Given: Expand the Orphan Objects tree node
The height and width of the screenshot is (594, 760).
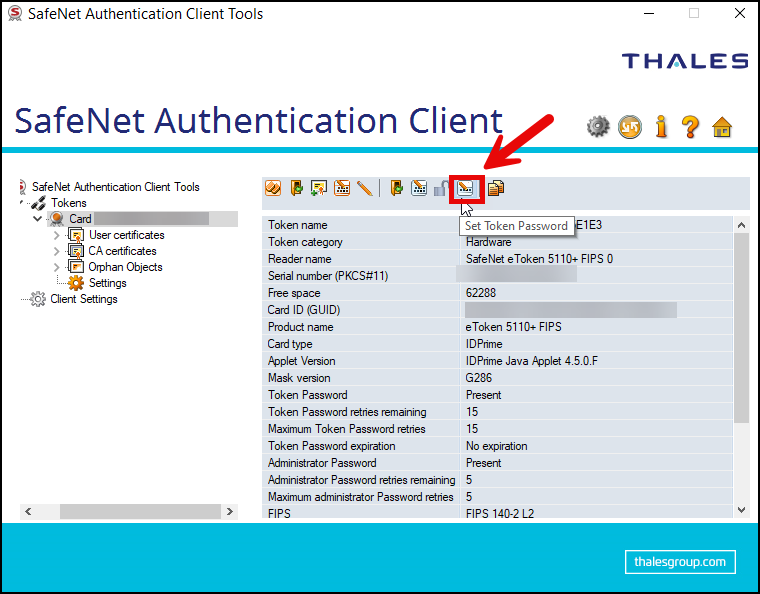Looking at the screenshot, I should [x=57, y=267].
